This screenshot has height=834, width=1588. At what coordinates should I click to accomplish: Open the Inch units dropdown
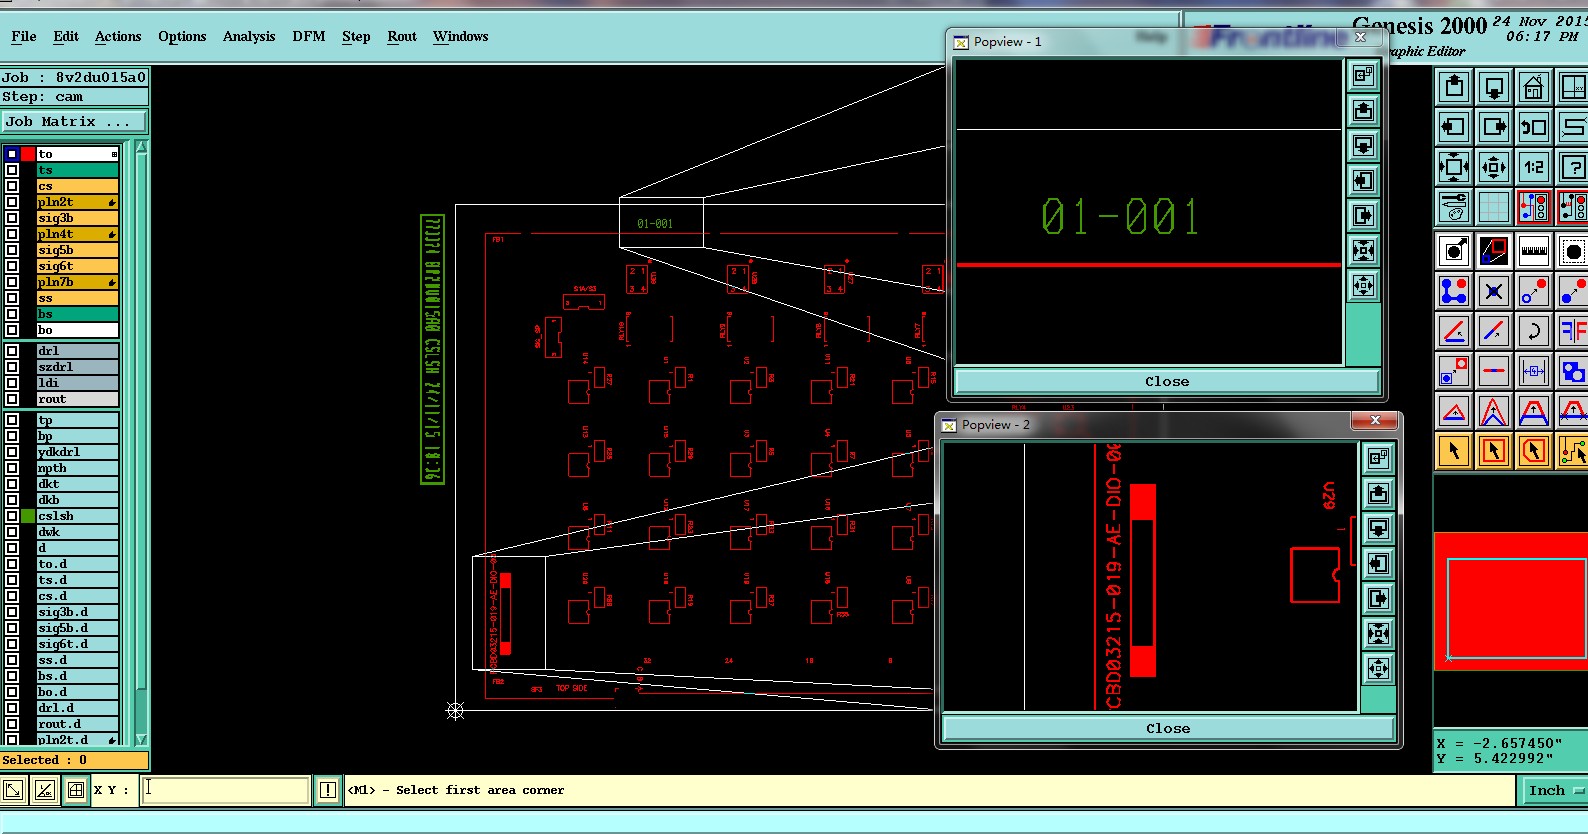click(x=1554, y=790)
